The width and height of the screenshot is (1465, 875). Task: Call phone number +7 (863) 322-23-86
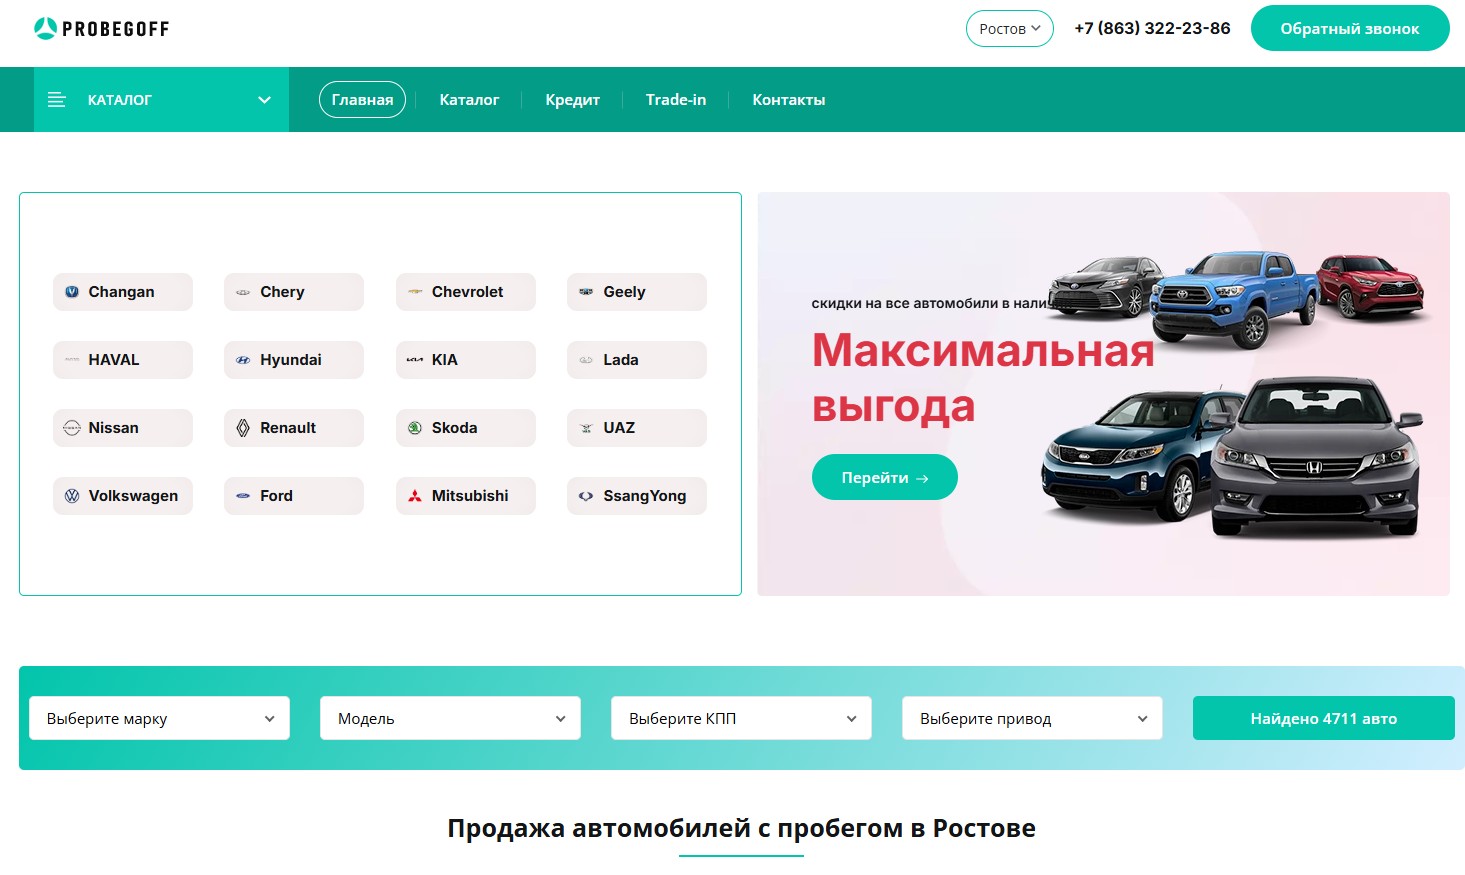click(x=1152, y=28)
